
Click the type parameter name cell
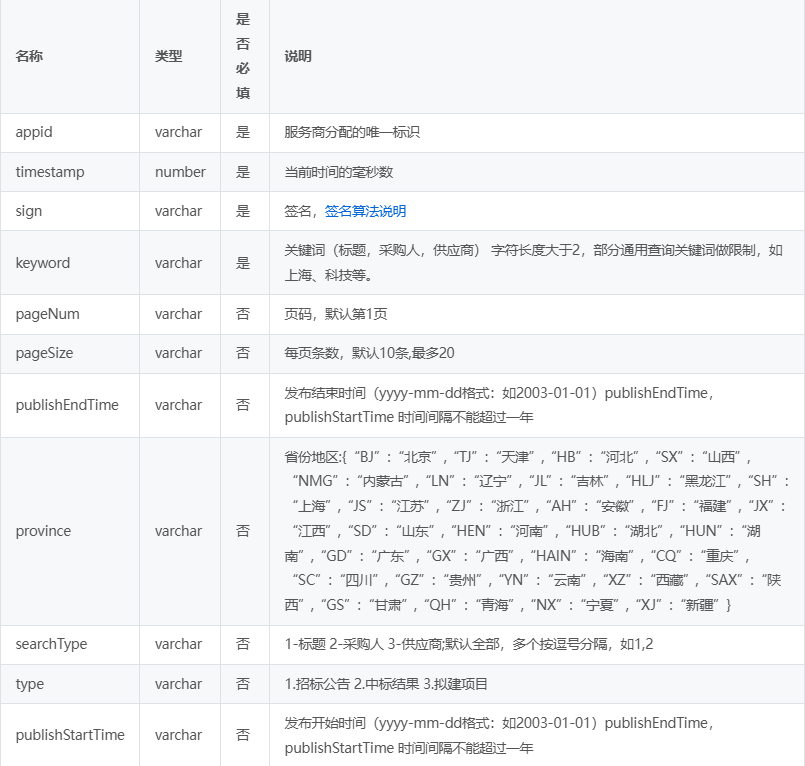(30, 684)
